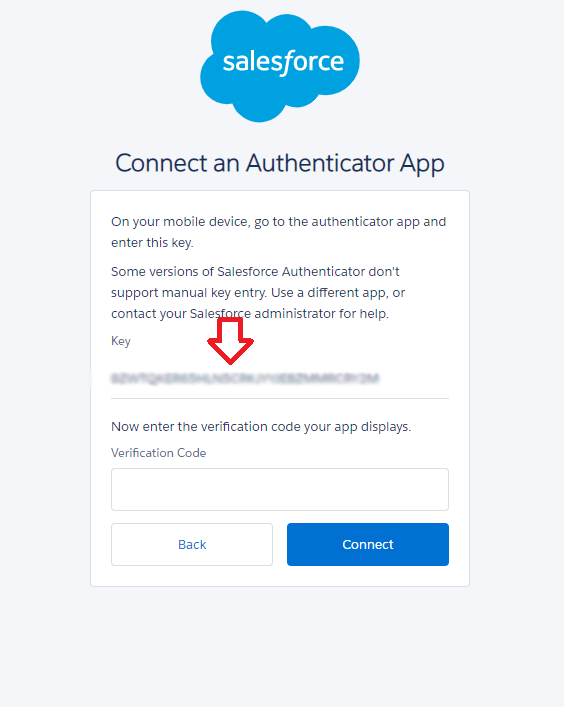The image size is (564, 707).
Task: Click the "Verification Code" field label
Action: click(x=159, y=453)
